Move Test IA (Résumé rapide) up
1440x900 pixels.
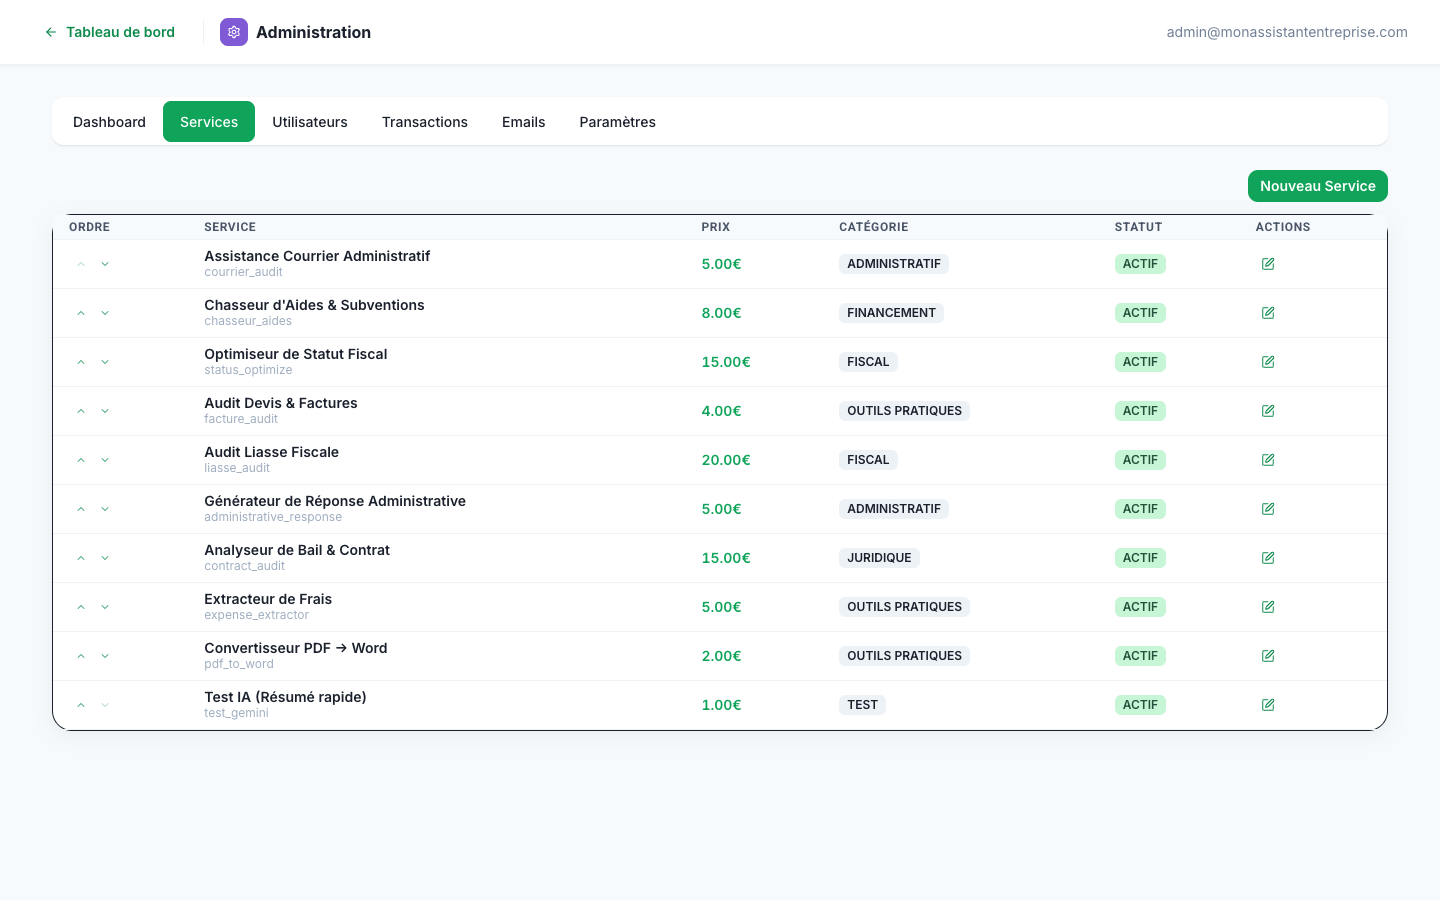(x=81, y=705)
